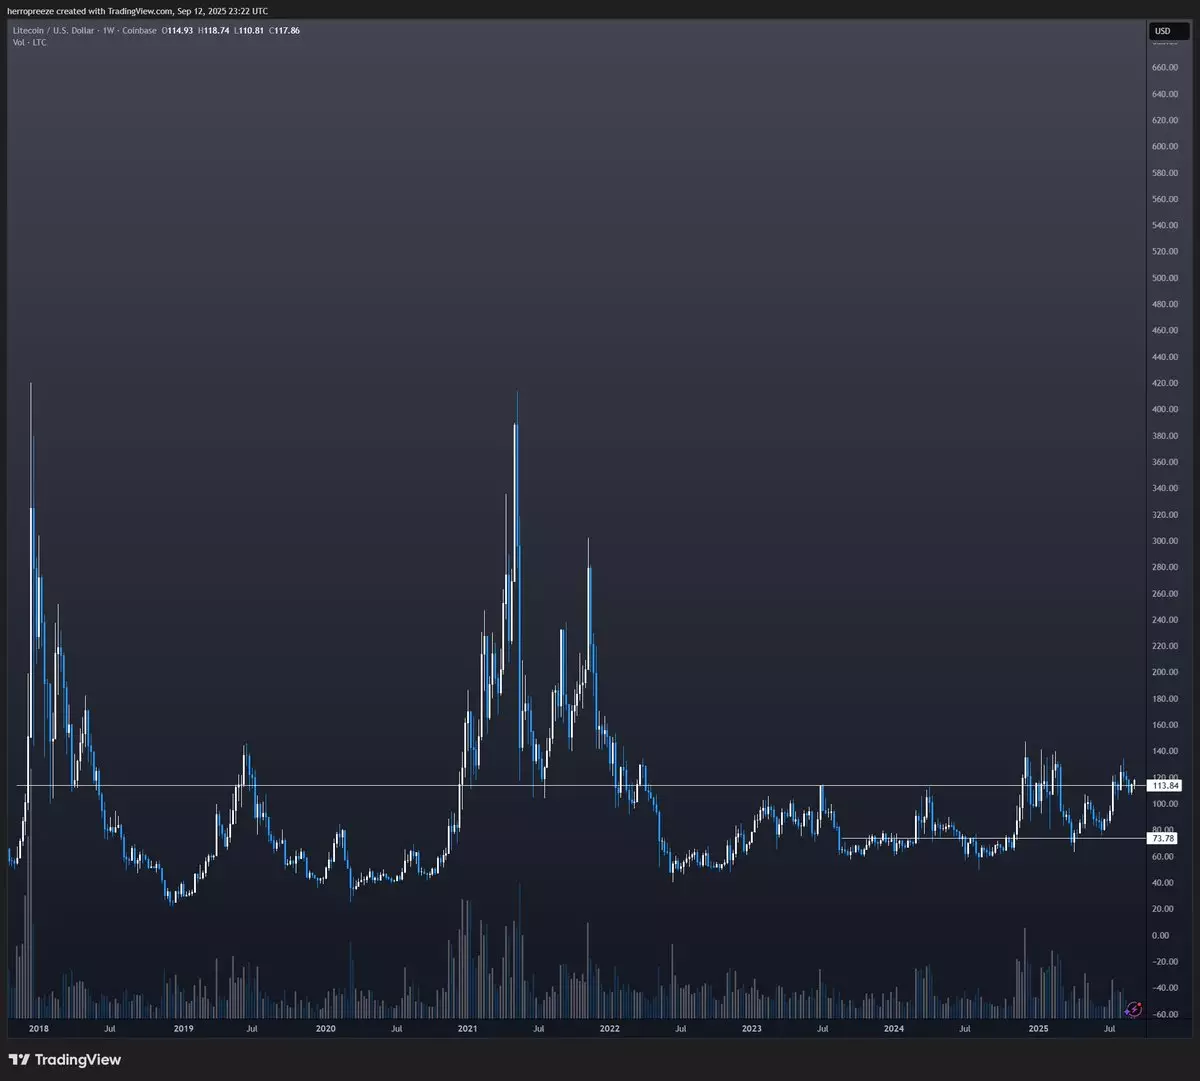Click the Litecoin / U.S. Dollar symbol title
Image resolution: width=1200 pixels, height=1081 pixels.
click(54, 31)
